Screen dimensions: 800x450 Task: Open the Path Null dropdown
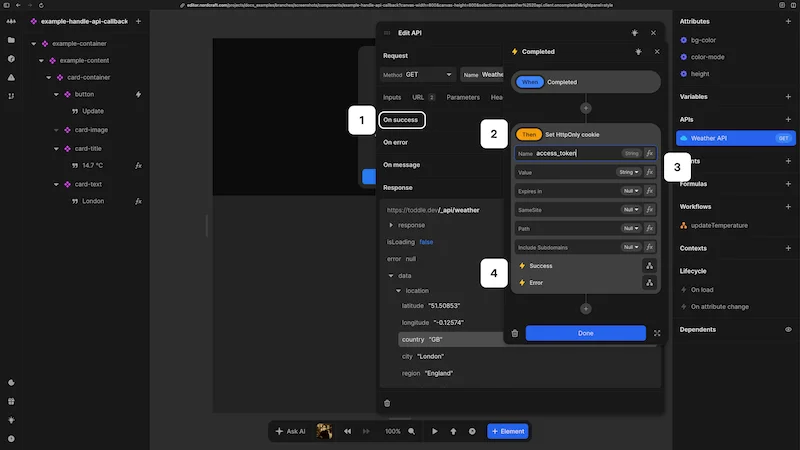pyautogui.click(x=631, y=229)
